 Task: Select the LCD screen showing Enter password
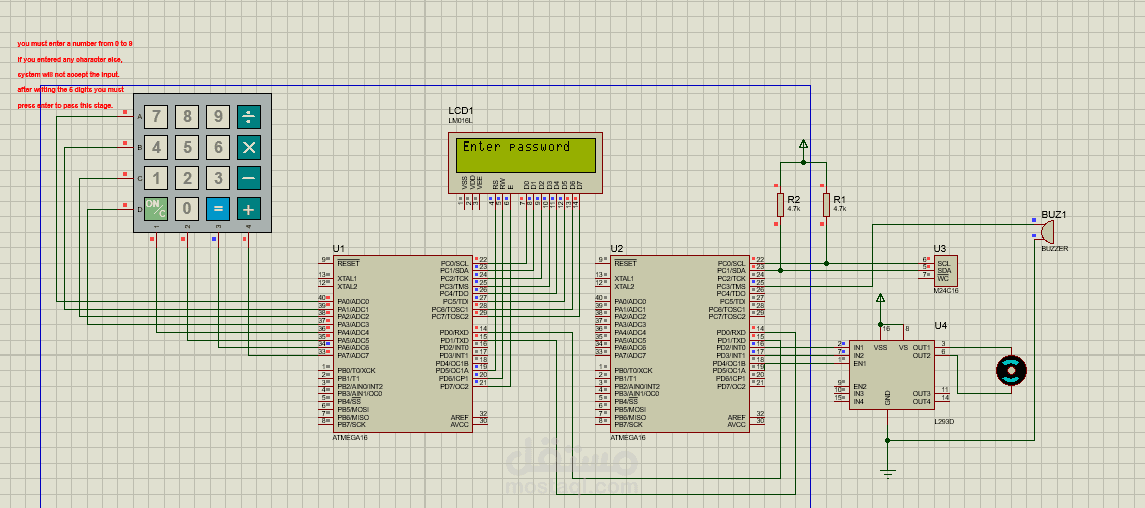(525, 154)
